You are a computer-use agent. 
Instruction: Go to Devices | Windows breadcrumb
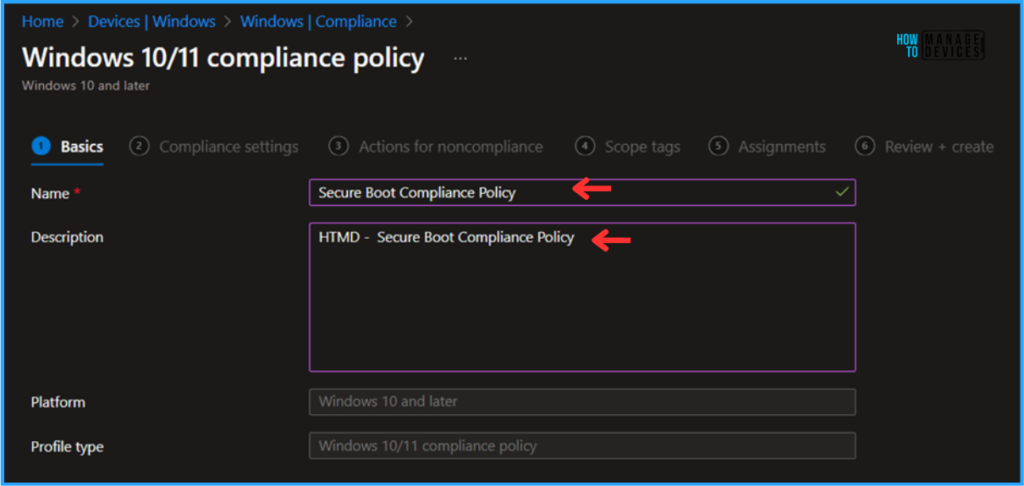[x=152, y=22]
